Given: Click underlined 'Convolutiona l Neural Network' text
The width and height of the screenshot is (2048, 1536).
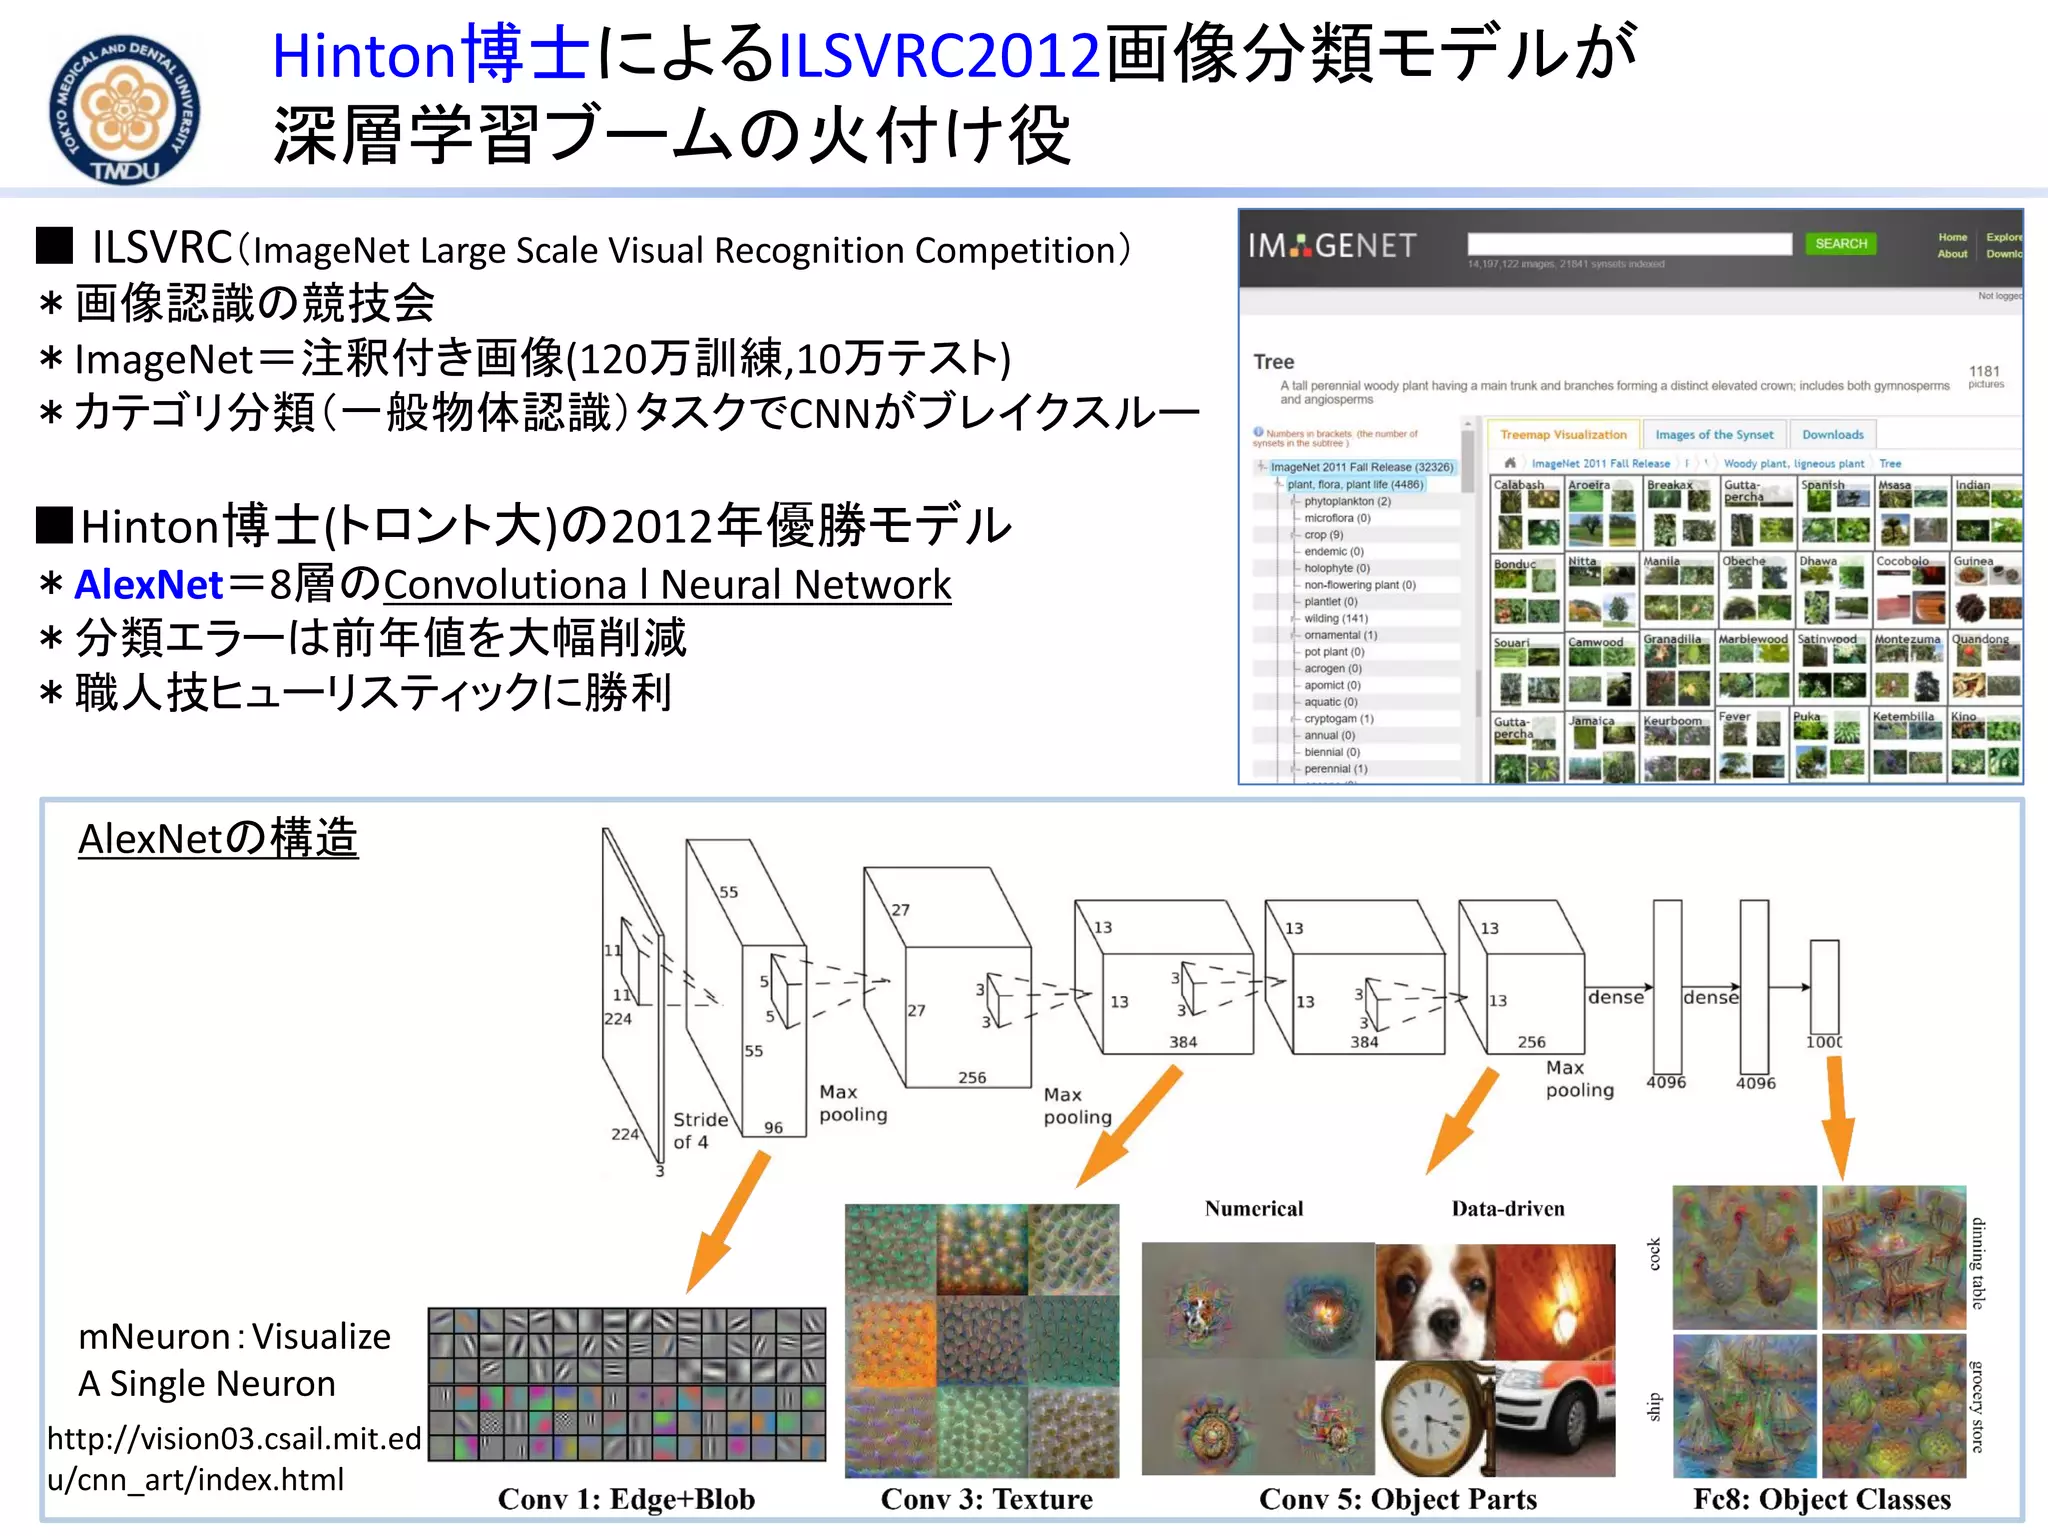Looking at the screenshot, I should (667, 585).
